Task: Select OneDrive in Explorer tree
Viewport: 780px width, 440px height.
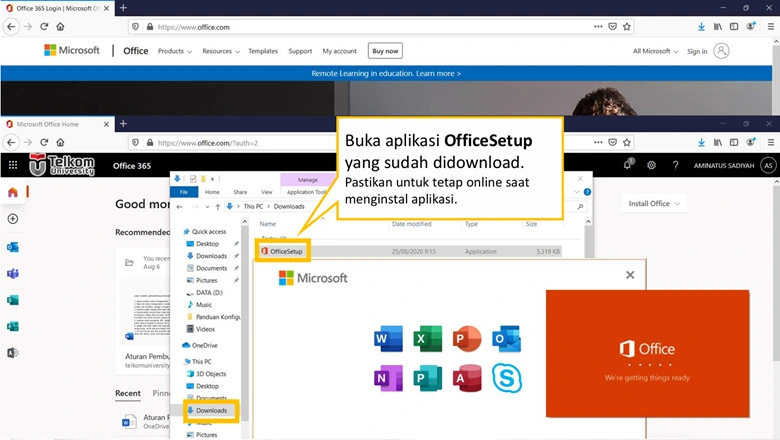Action: click(x=204, y=345)
